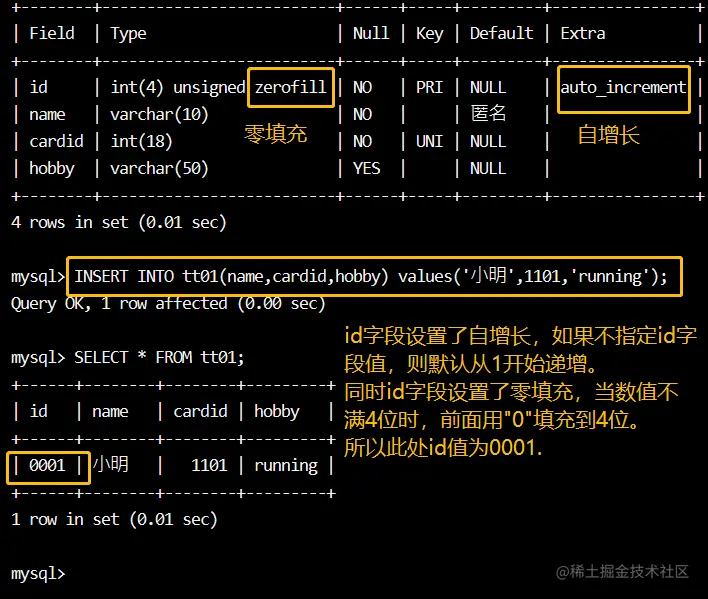Click the 'hobby' field in describe table
This screenshot has width=708, height=599.
click(52, 169)
